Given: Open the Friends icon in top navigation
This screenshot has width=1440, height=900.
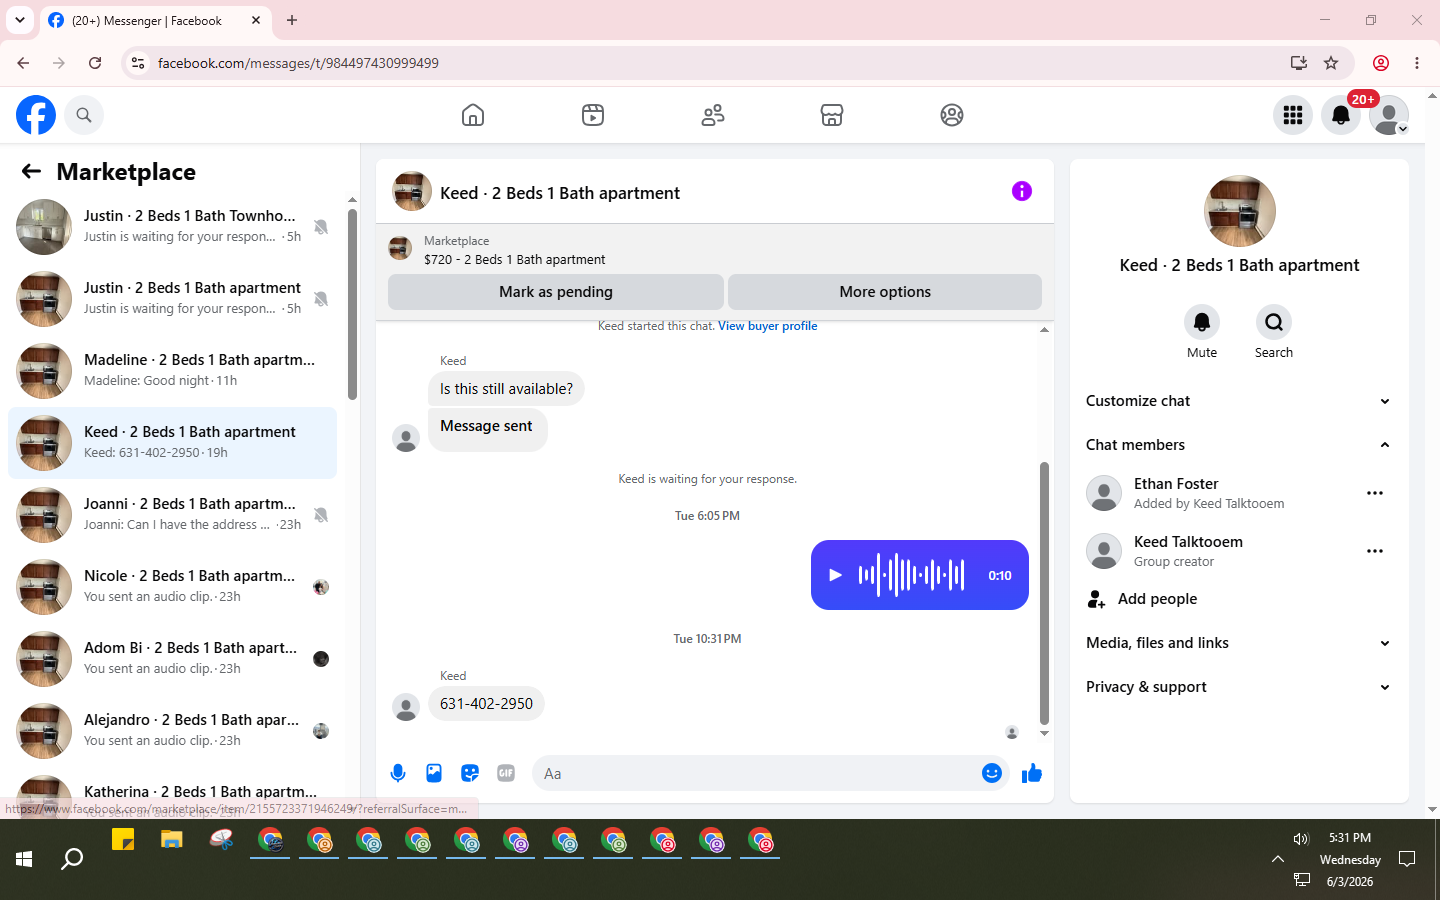Looking at the screenshot, I should pyautogui.click(x=713, y=115).
